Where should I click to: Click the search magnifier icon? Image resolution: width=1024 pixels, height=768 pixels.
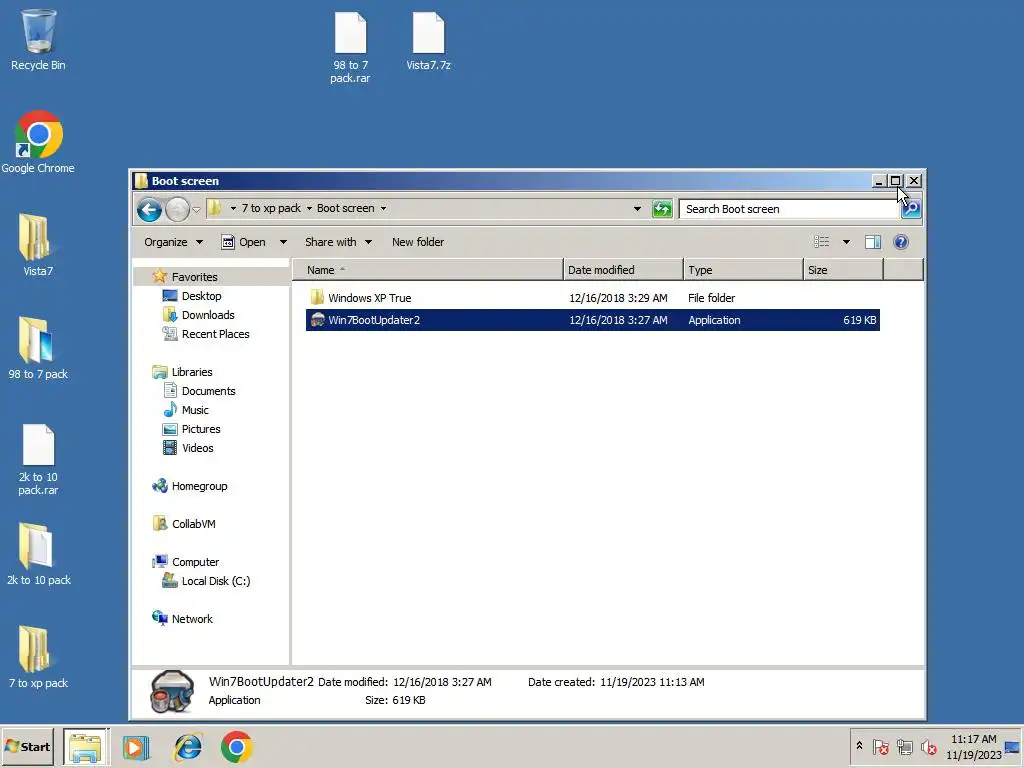coord(911,209)
